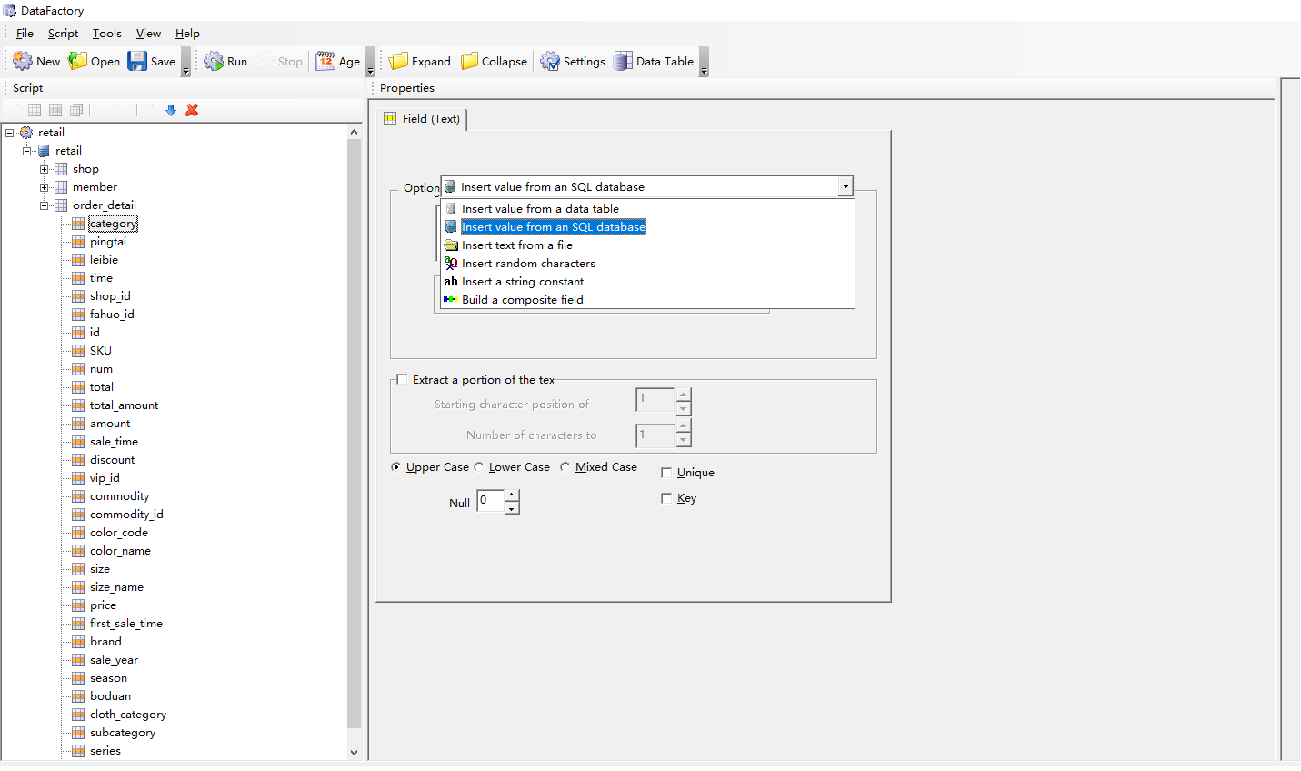This screenshot has width=1301, height=771.
Task: Click the member table icon
Action: 61,187
